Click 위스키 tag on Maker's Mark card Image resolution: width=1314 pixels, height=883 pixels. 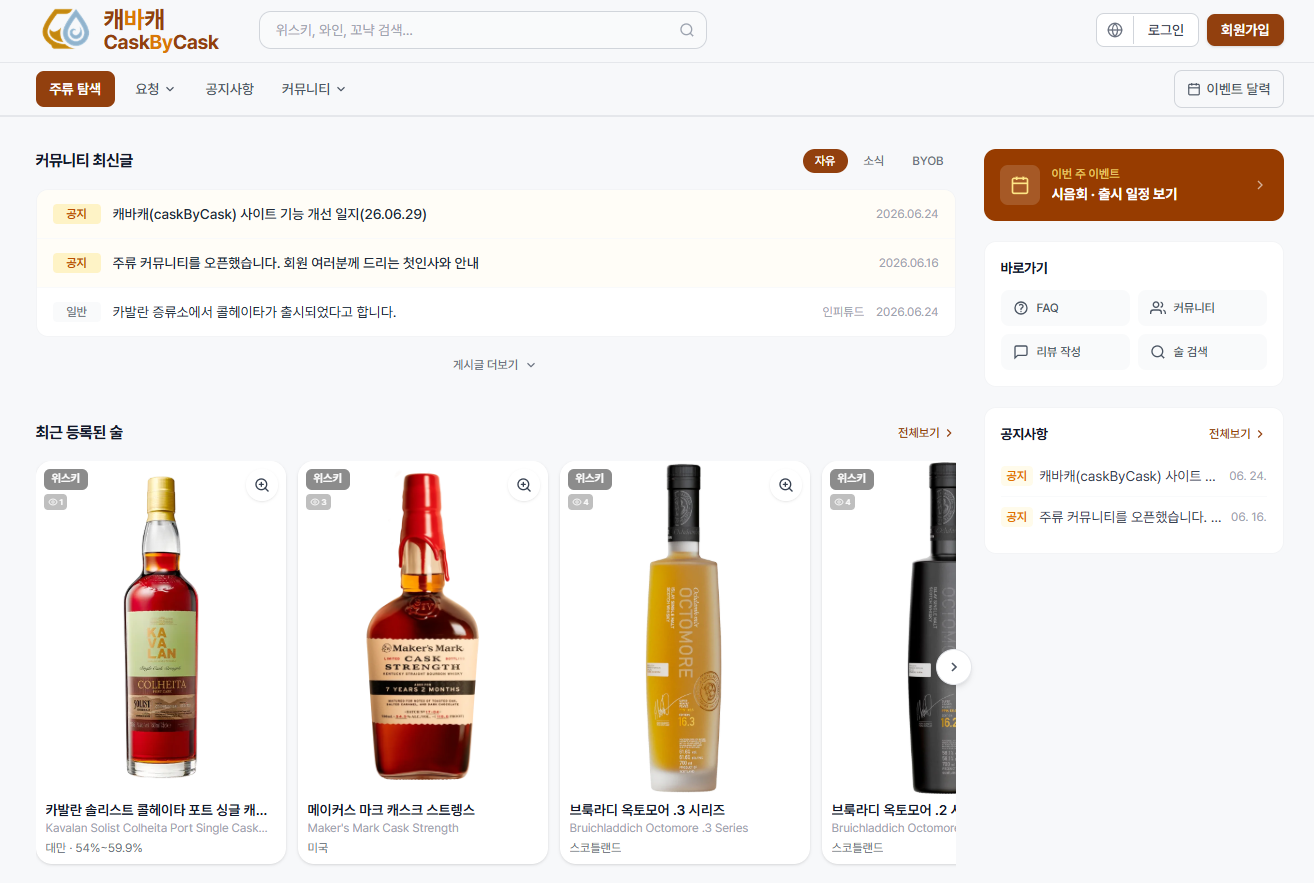[x=328, y=479]
